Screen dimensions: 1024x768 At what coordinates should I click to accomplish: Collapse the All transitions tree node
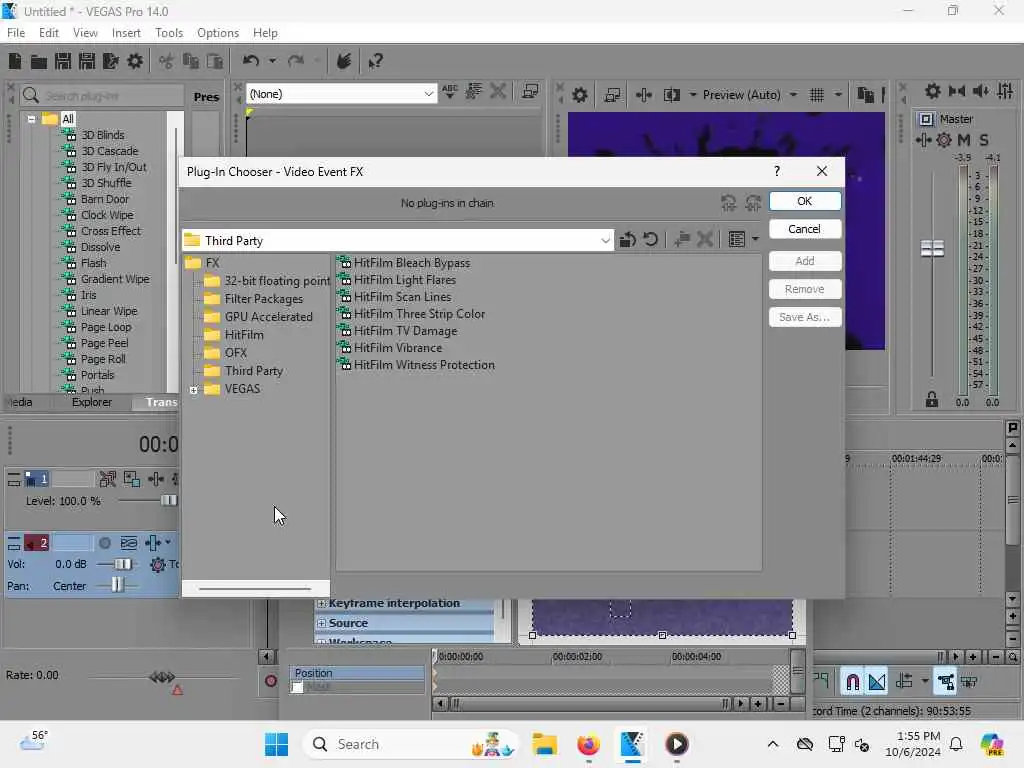31,120
